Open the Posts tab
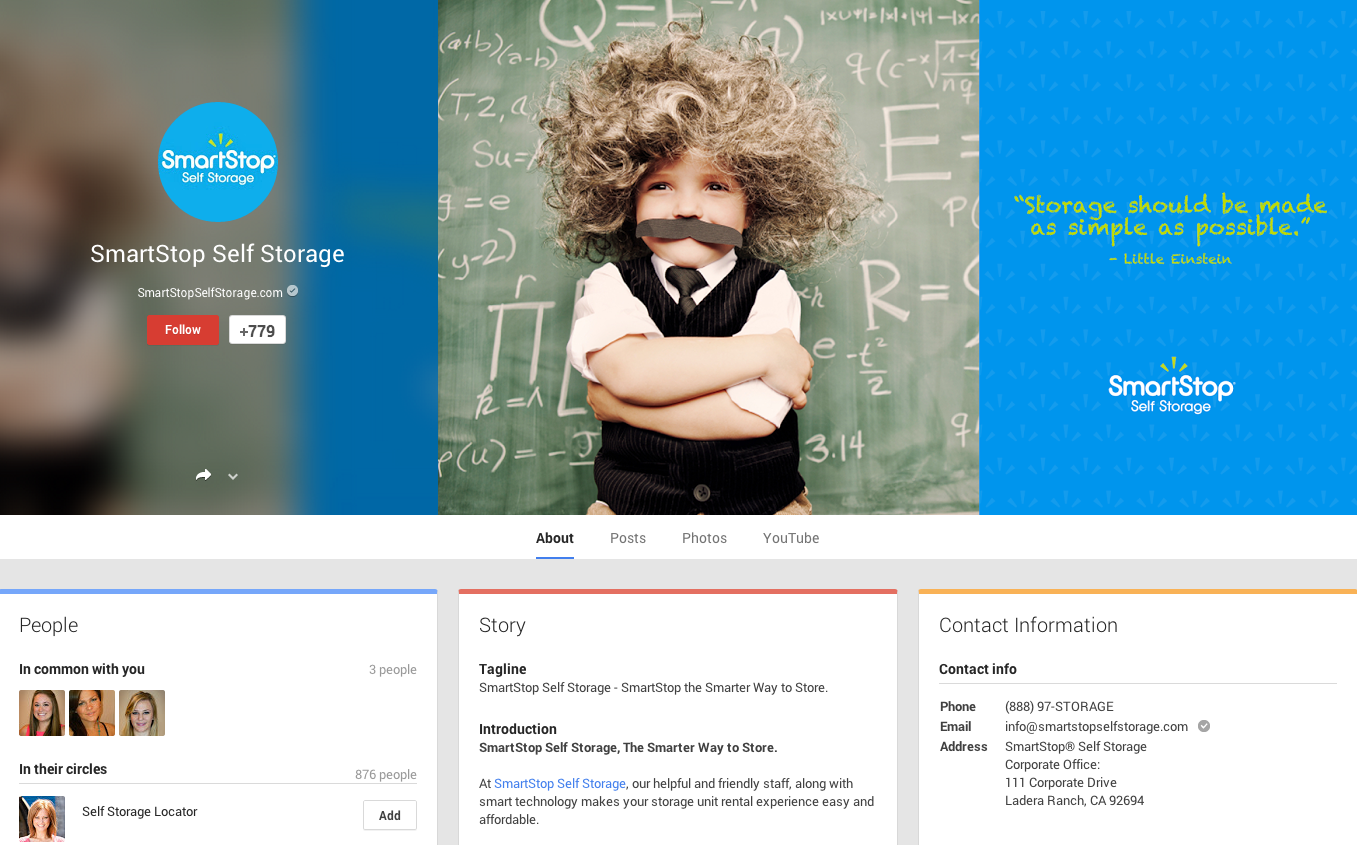The height and width of the screenshot is (845, 1357). [x=628, y=538]
